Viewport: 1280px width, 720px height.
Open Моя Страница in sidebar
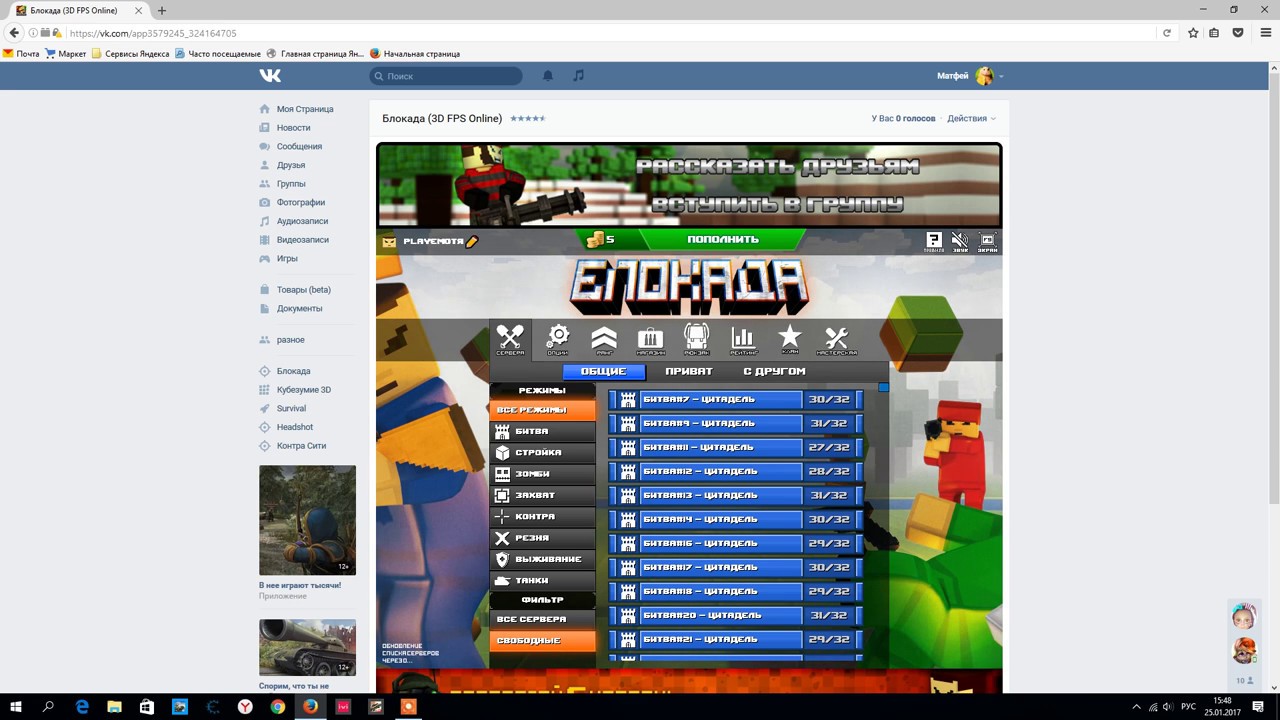point(305,109)
